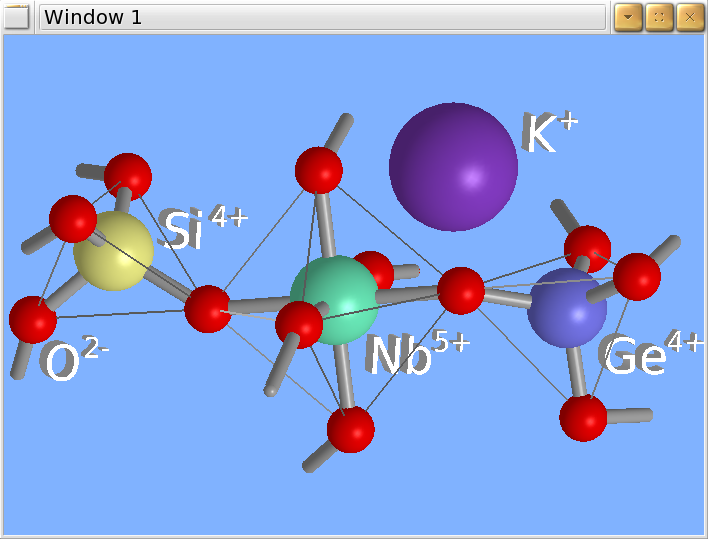Select the oxygen atom bridging Nb and Ge

pyautogui.click(x=461, y=290)
